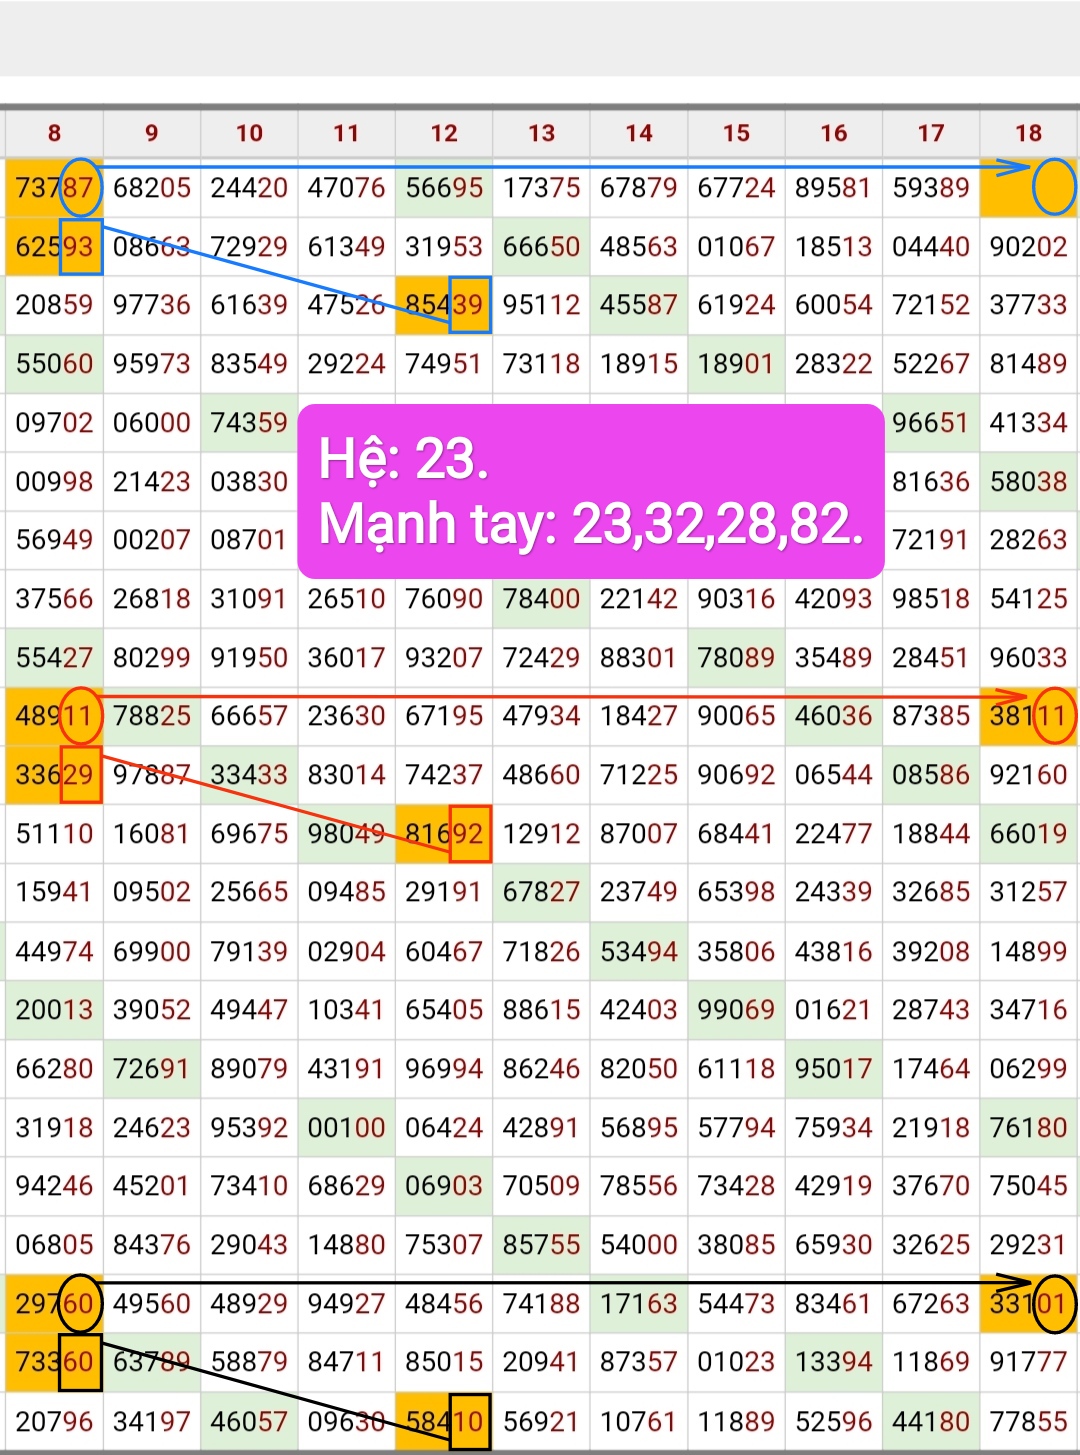Click the green cell 96651
Screen dimensions: 1080x1455
pyautogui.click(x=931, y=423)
